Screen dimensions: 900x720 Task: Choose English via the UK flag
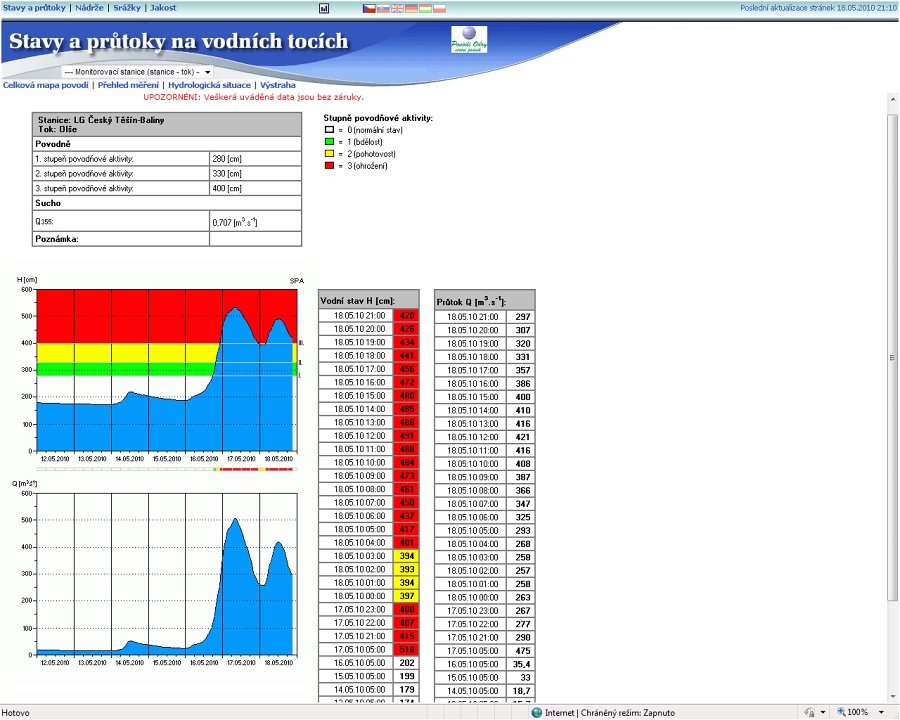click(397, 8)
